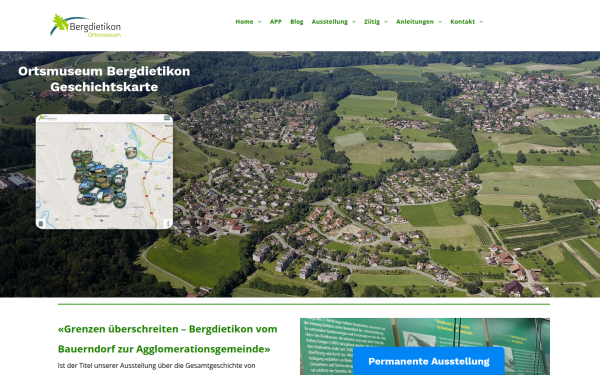This screenshot has width=600, height=375.
Task: Expand the Ziitig dropdown chevron
Action: point(386,22)
